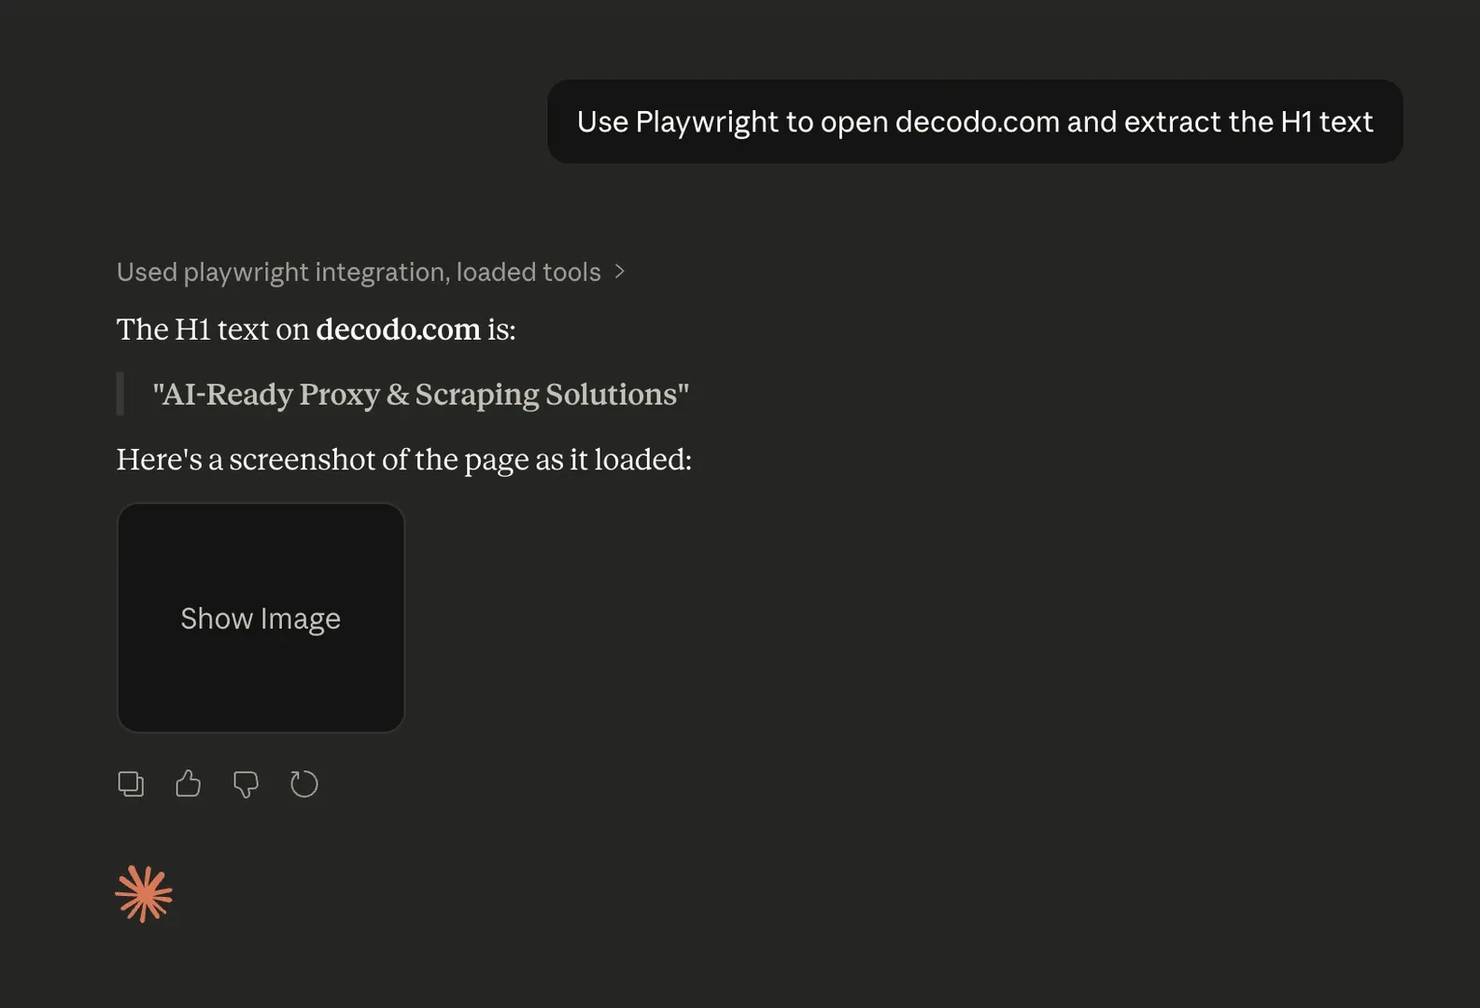
Task: Click 'H1 text' at the prompt's end
Action: 1326,122
